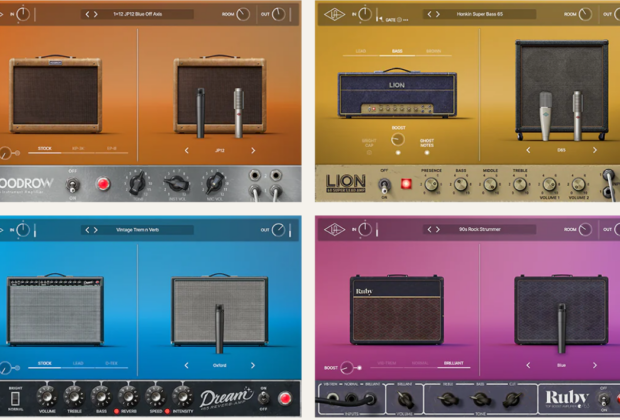This screenshot has width=620, height=420.
Task: Click the Dream INTENSITY knob
Action: tap(182, 396)
